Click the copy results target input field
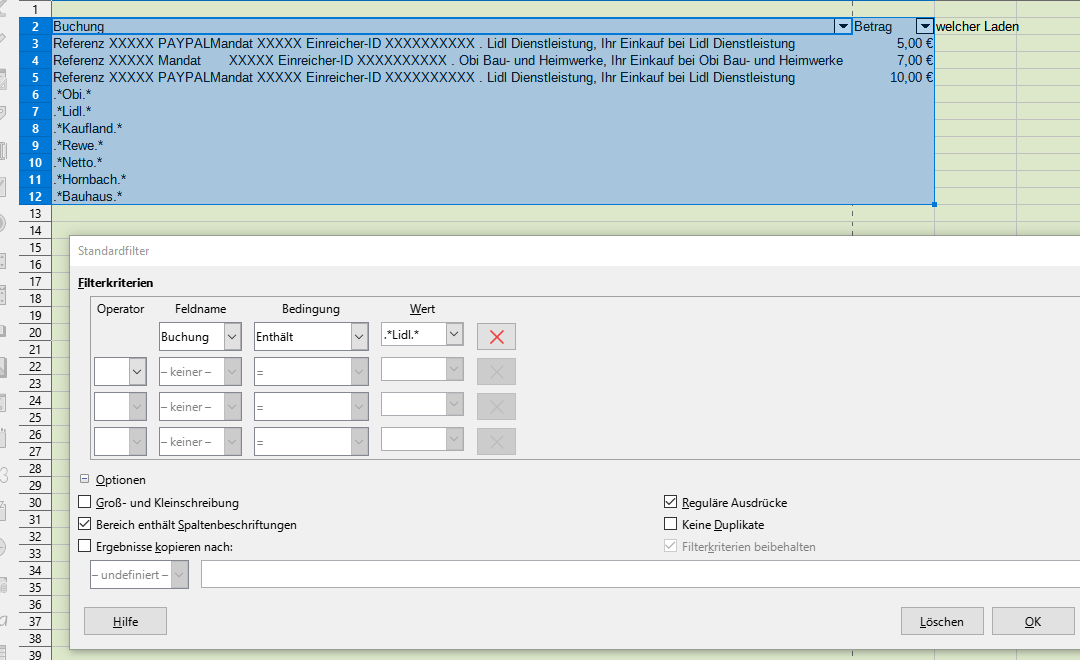The width and height of the screenshot is (1080, 660). pyautogui.click(x=641, y=575)
